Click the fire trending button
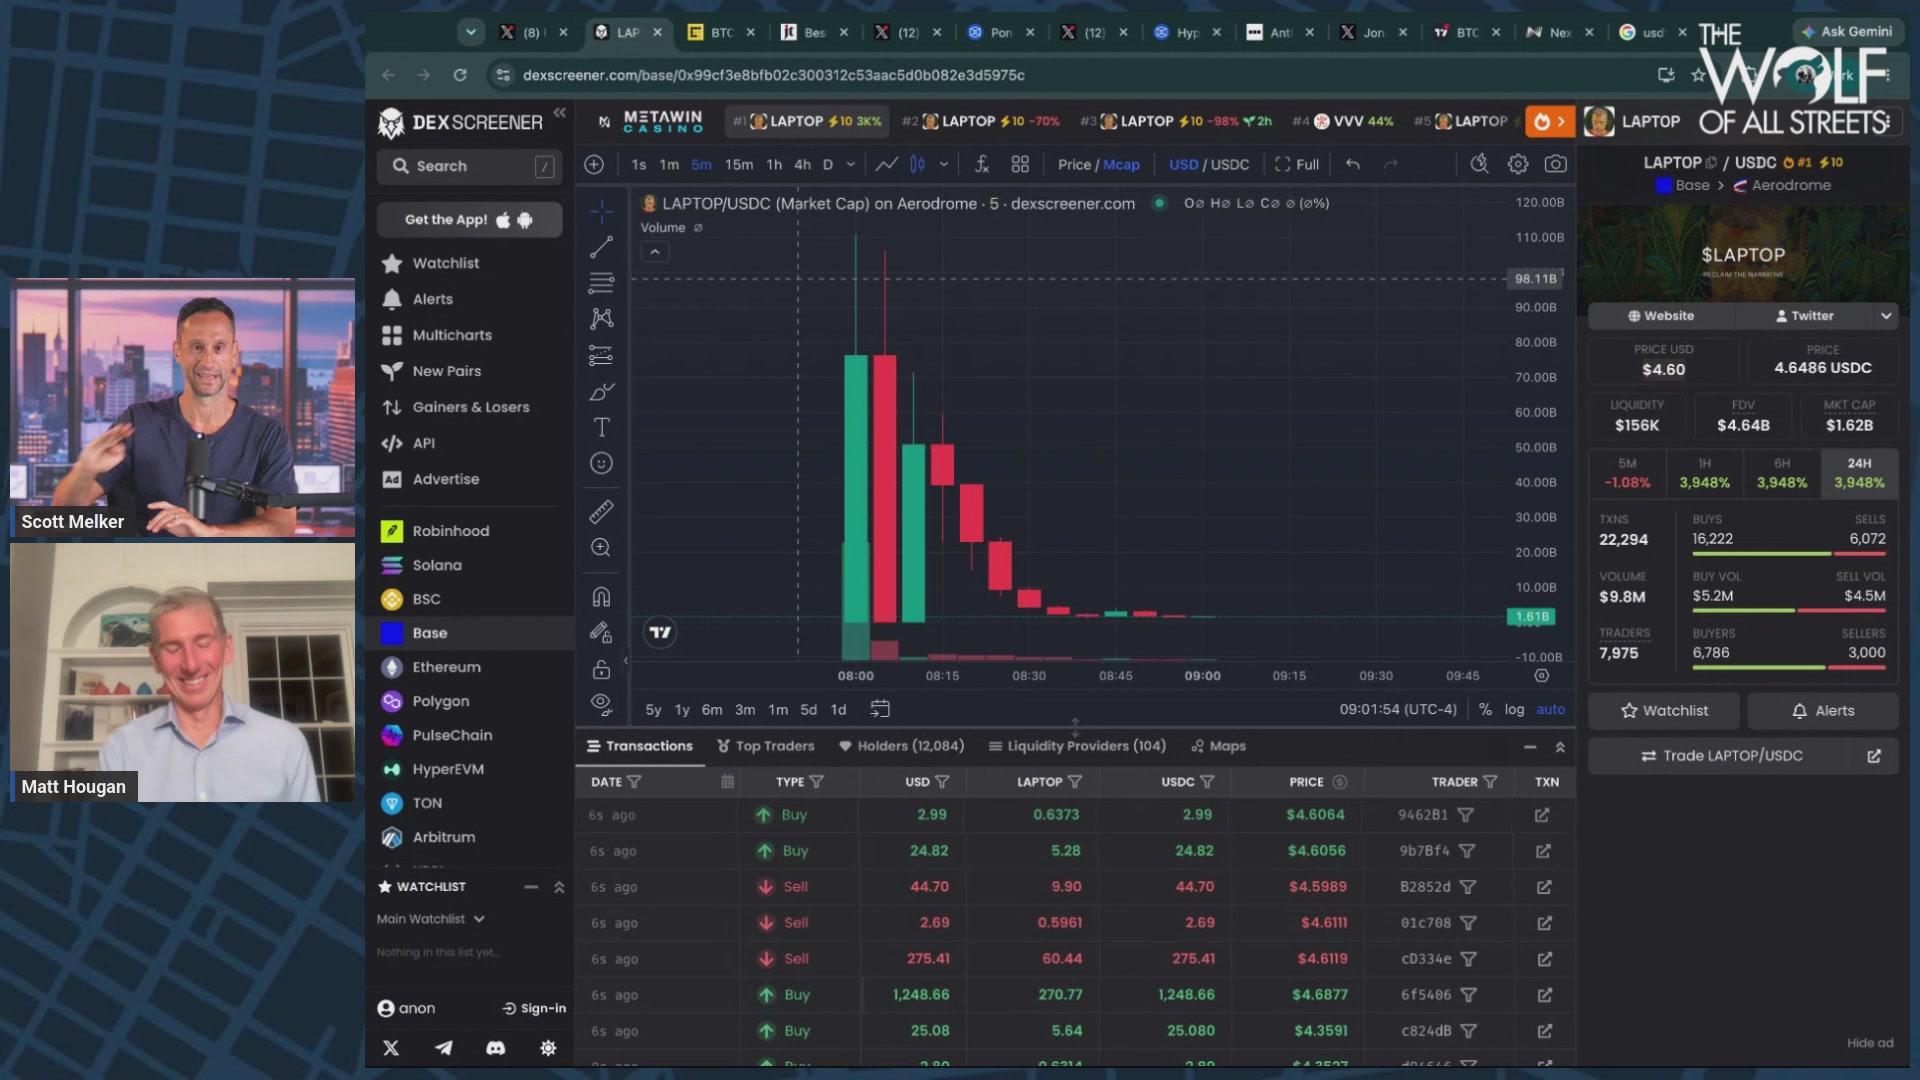 pos(1550,122)
